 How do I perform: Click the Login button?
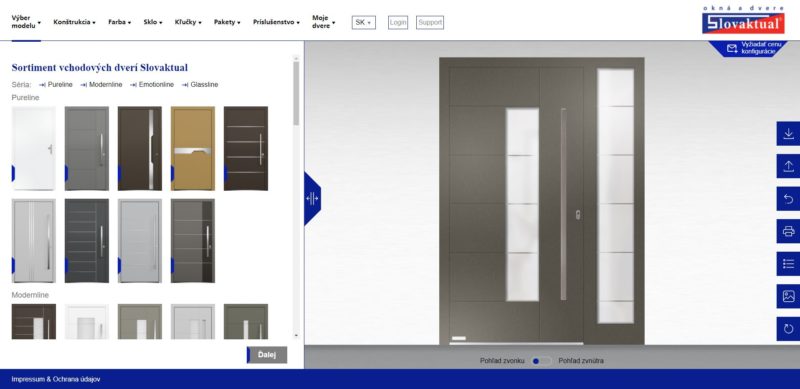(398, 22)
